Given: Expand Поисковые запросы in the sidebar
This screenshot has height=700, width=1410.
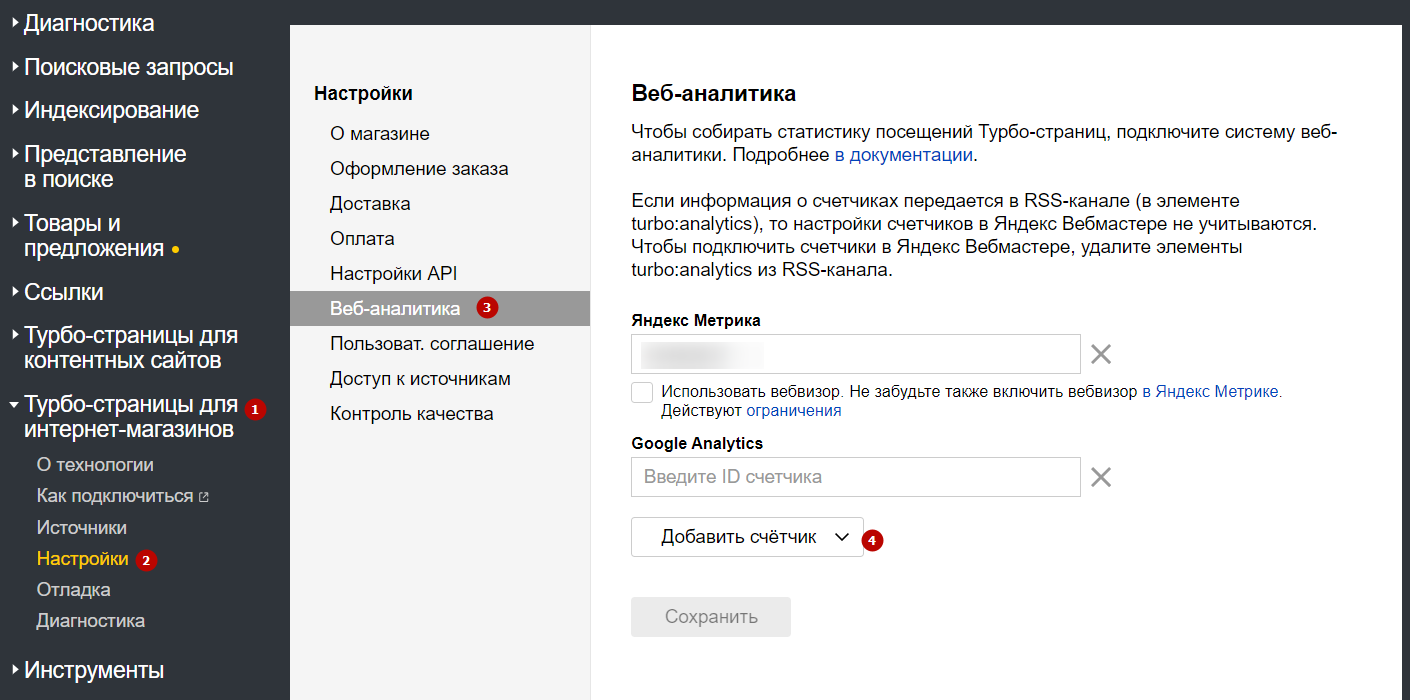Looking at the screenshot, I should (128, 67).
